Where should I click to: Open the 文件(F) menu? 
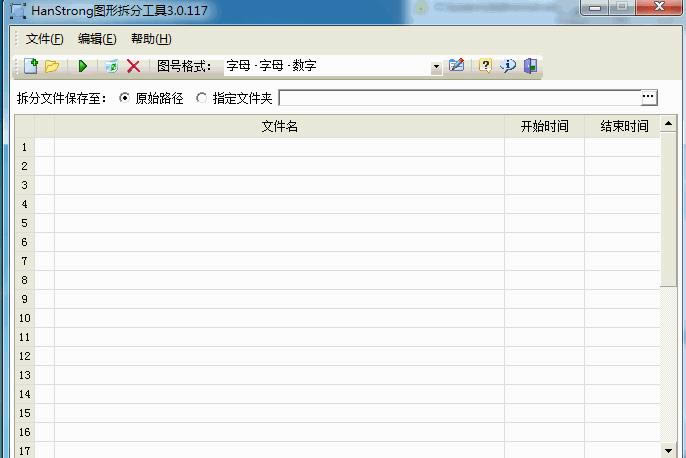(x=44, y=39)
